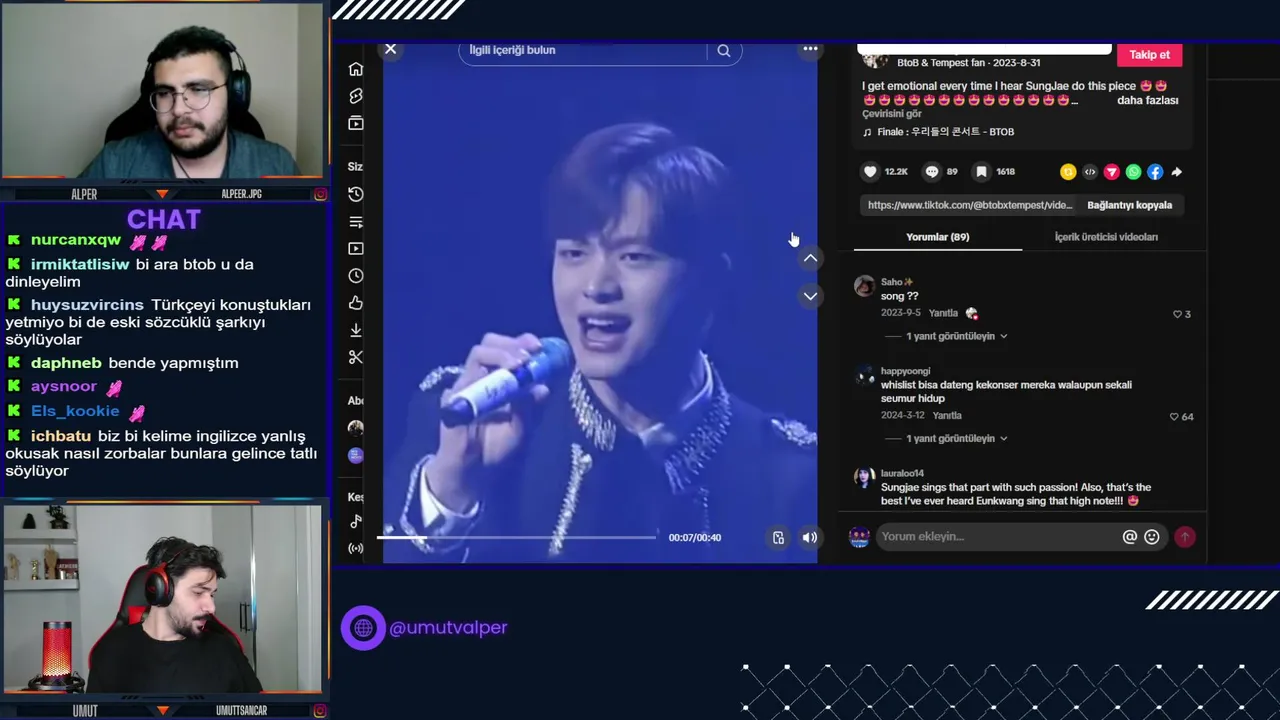
Task: Click the 'Bağlantıyı kopyala' button
Action: pos(1130,205)
